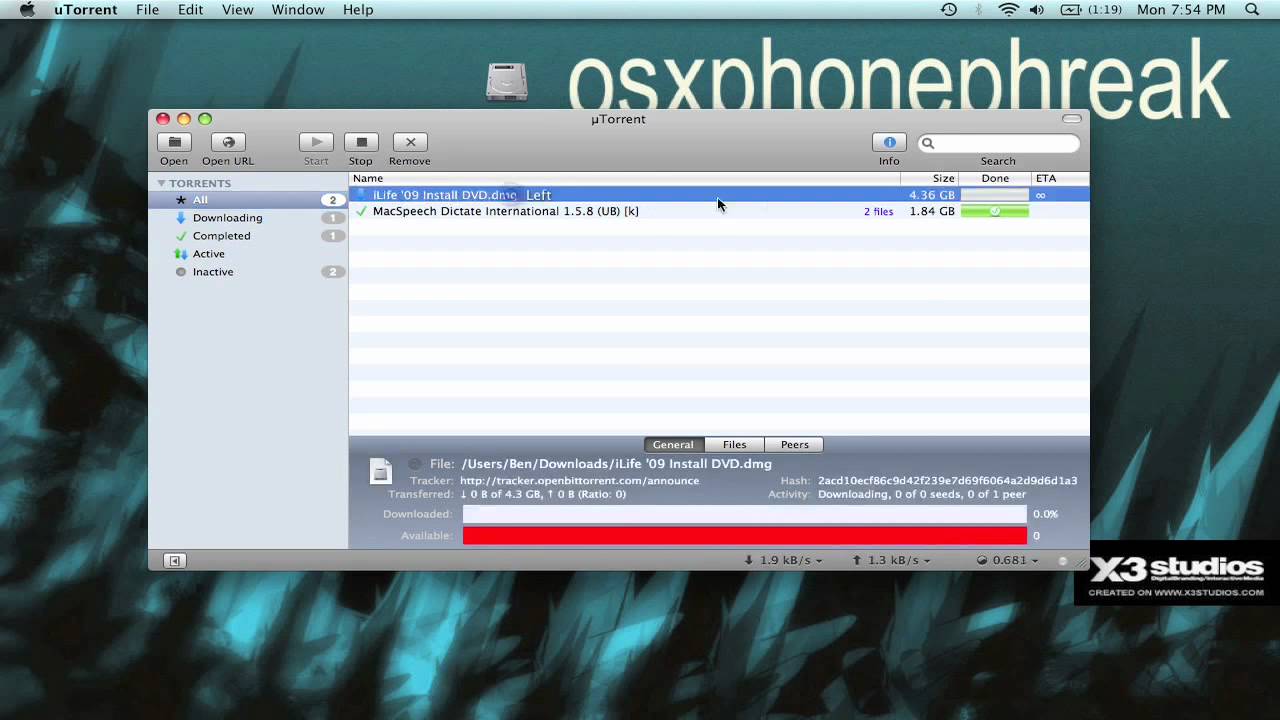Image resolution: width=1280 pixels, height=720 pixels.
Task: Collapse the TORRENTS sidebar group
Action: (x=161, y=183)
